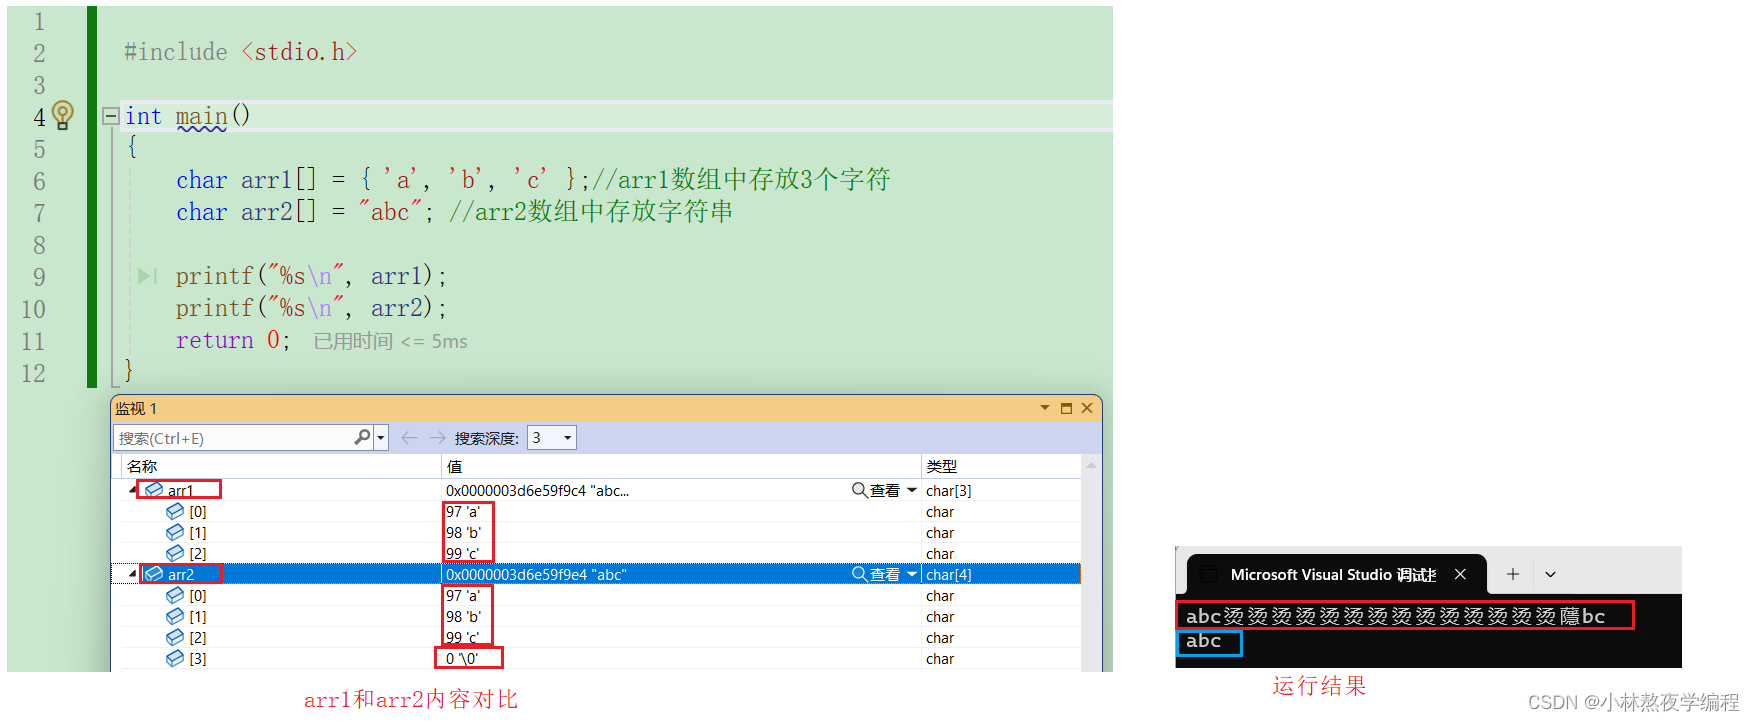Click the printf arr1 line of code
This screenshot has width=1755, height=722.
(311, 276)
